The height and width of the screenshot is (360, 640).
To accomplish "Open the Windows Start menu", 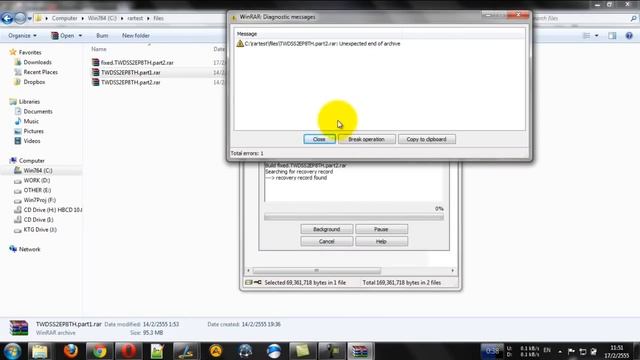I will click(12, 351).
